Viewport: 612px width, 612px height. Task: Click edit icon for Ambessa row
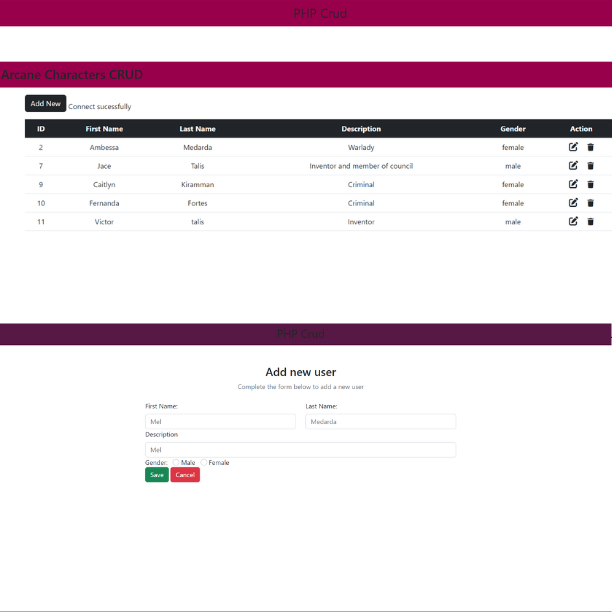(573, 147)
